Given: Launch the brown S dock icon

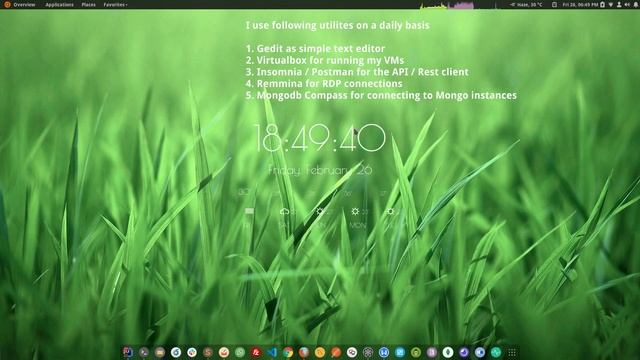Looking at the screenshot, I should point(208,352).
